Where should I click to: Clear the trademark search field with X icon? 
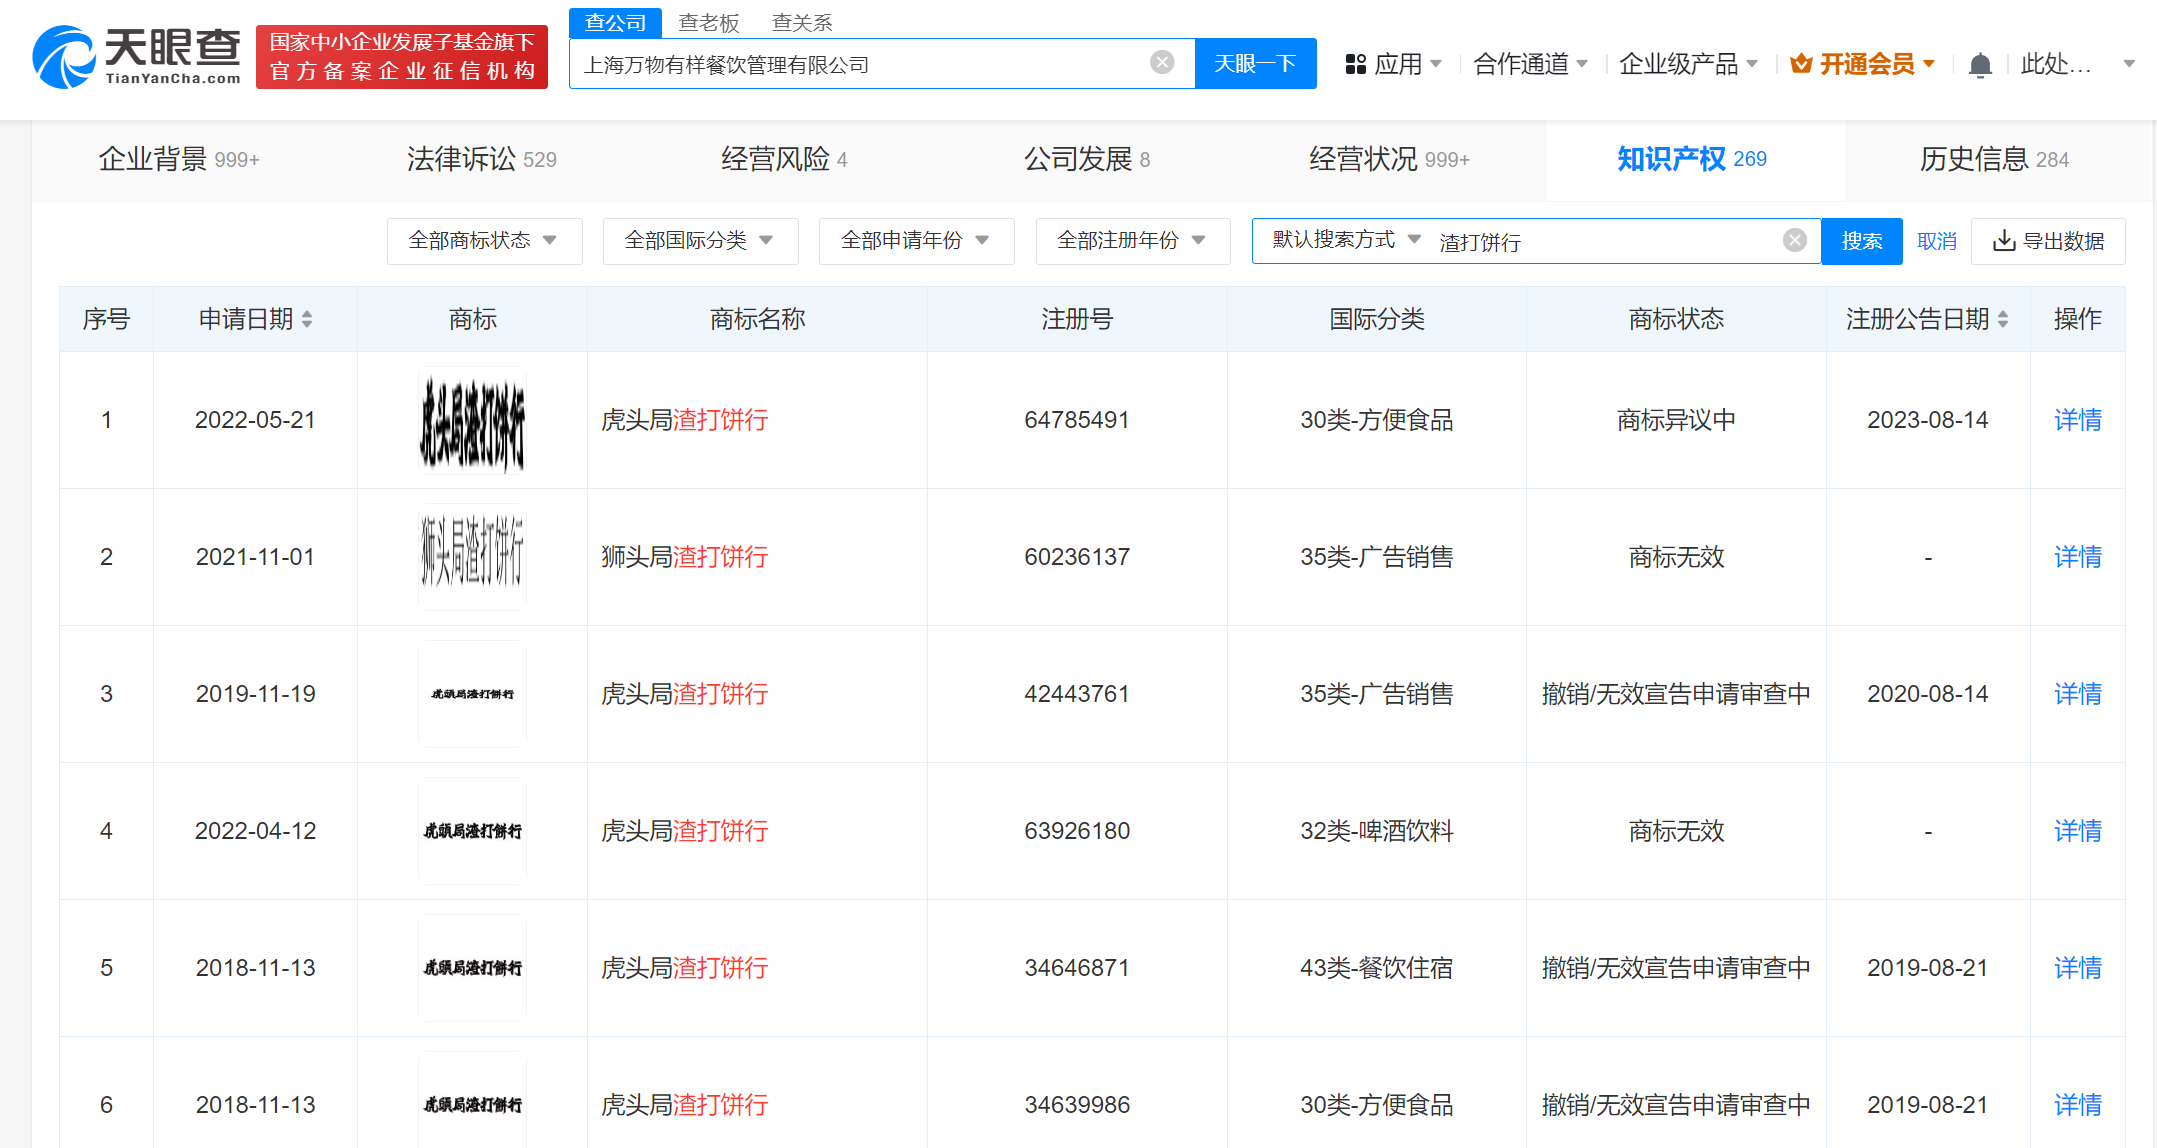1794,240
